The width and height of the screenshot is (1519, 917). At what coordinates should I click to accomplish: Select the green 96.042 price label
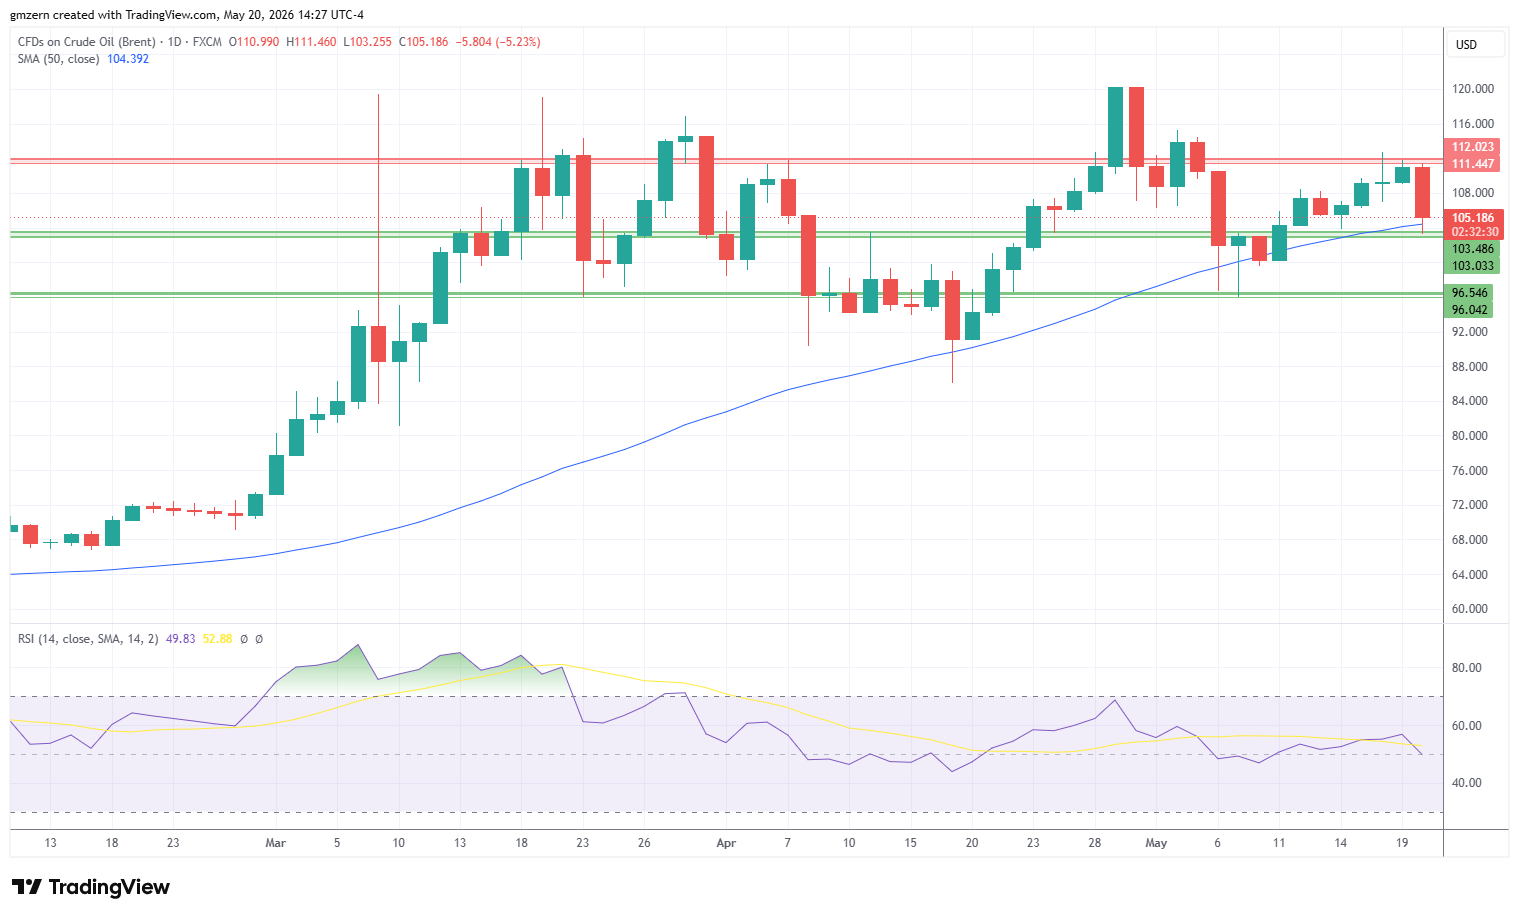(1470, 310)
